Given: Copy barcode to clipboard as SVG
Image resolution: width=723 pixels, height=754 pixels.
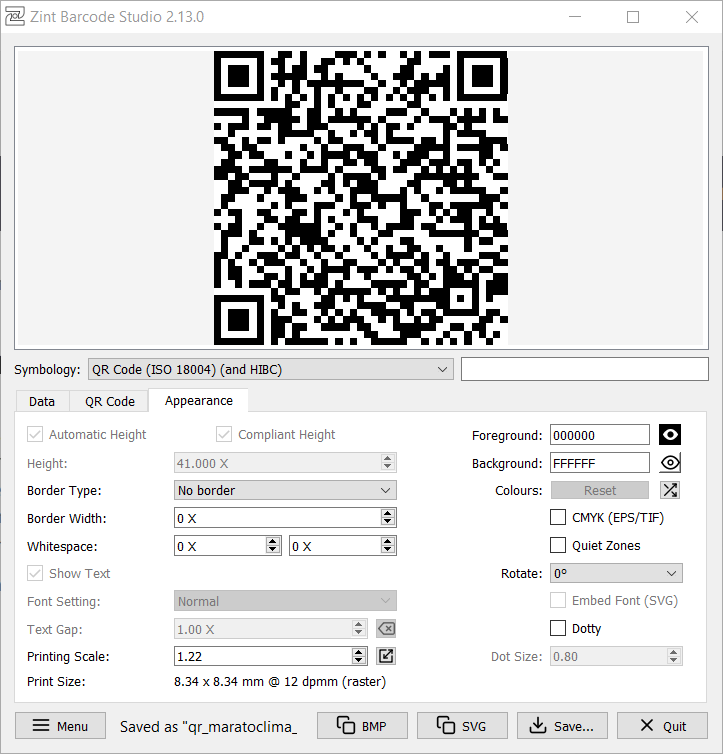Looking at the screenshot, I should tap(461, 726).
